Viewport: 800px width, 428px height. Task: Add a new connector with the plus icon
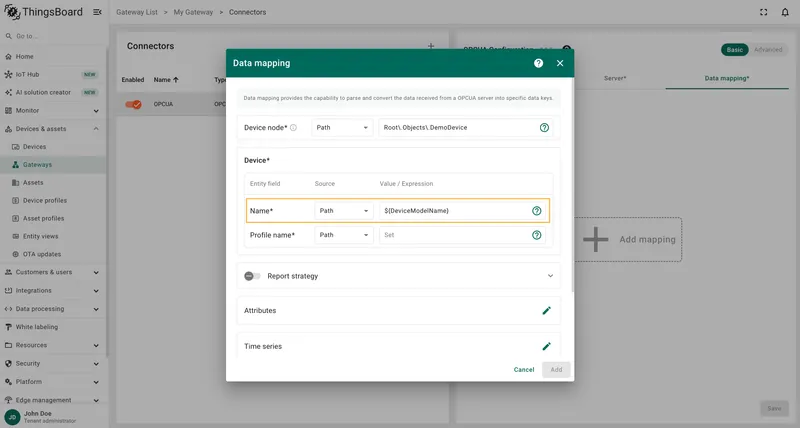431,46
